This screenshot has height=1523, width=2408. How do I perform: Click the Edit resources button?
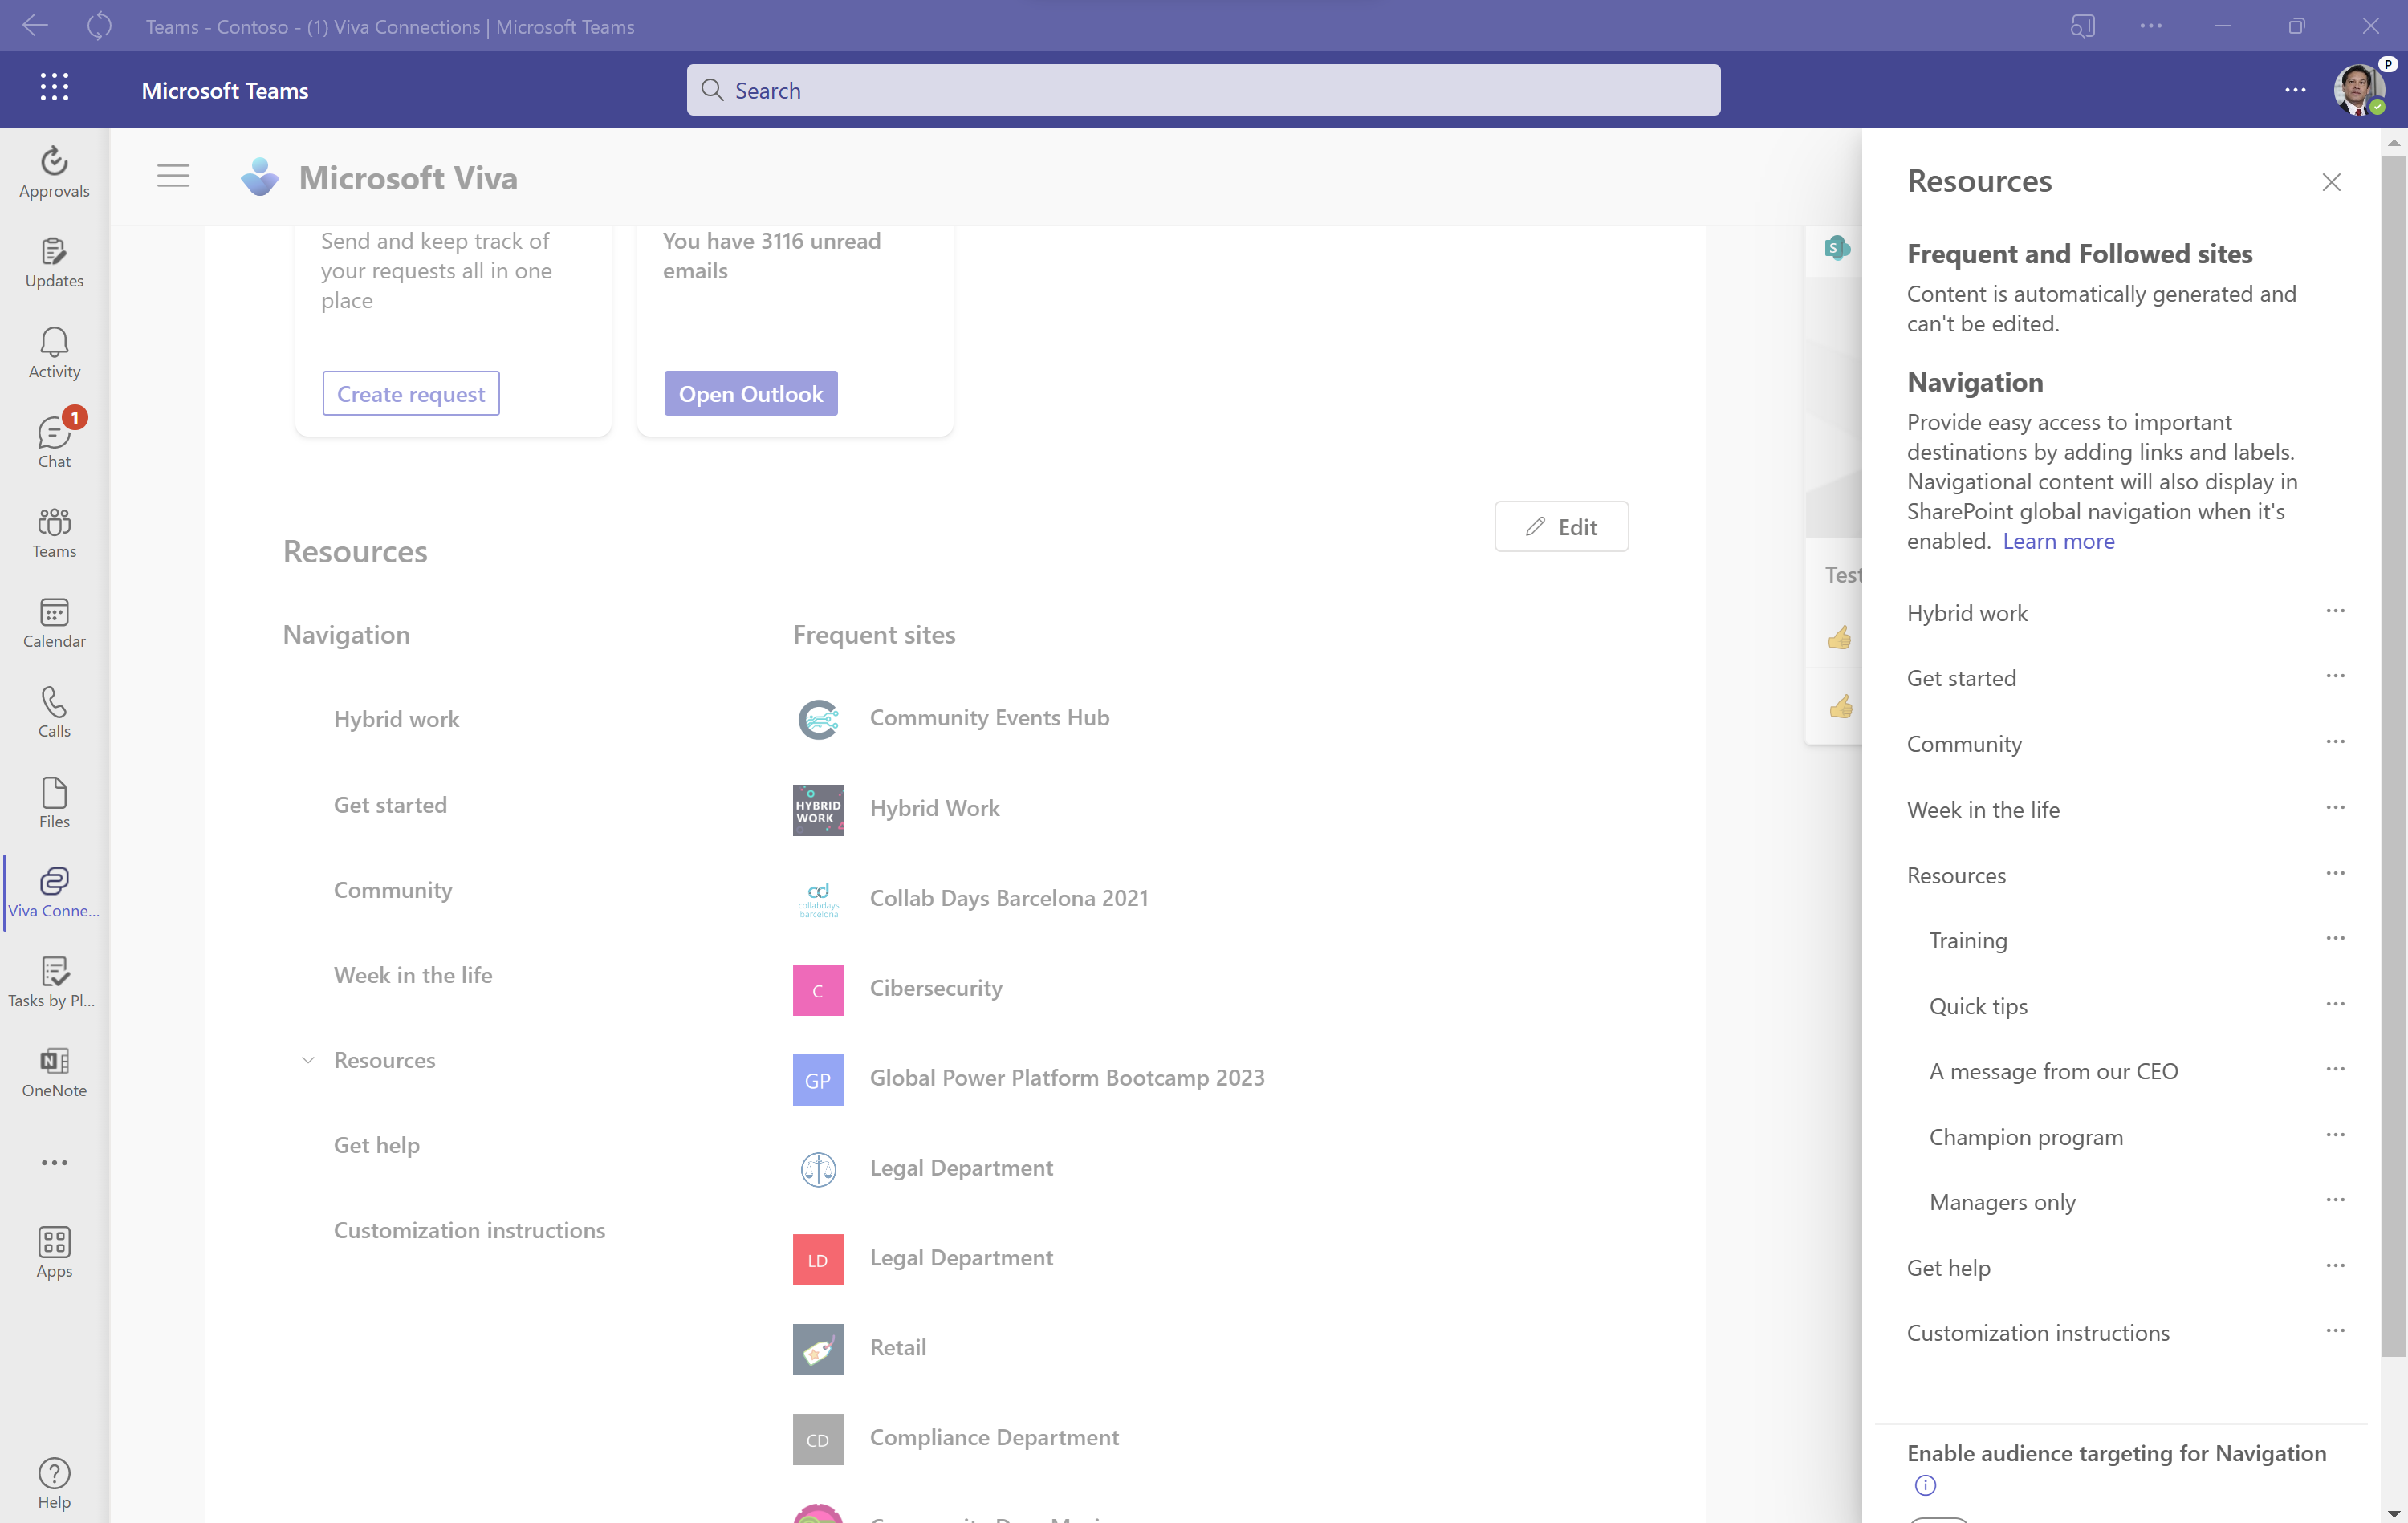coord(1560,526)
